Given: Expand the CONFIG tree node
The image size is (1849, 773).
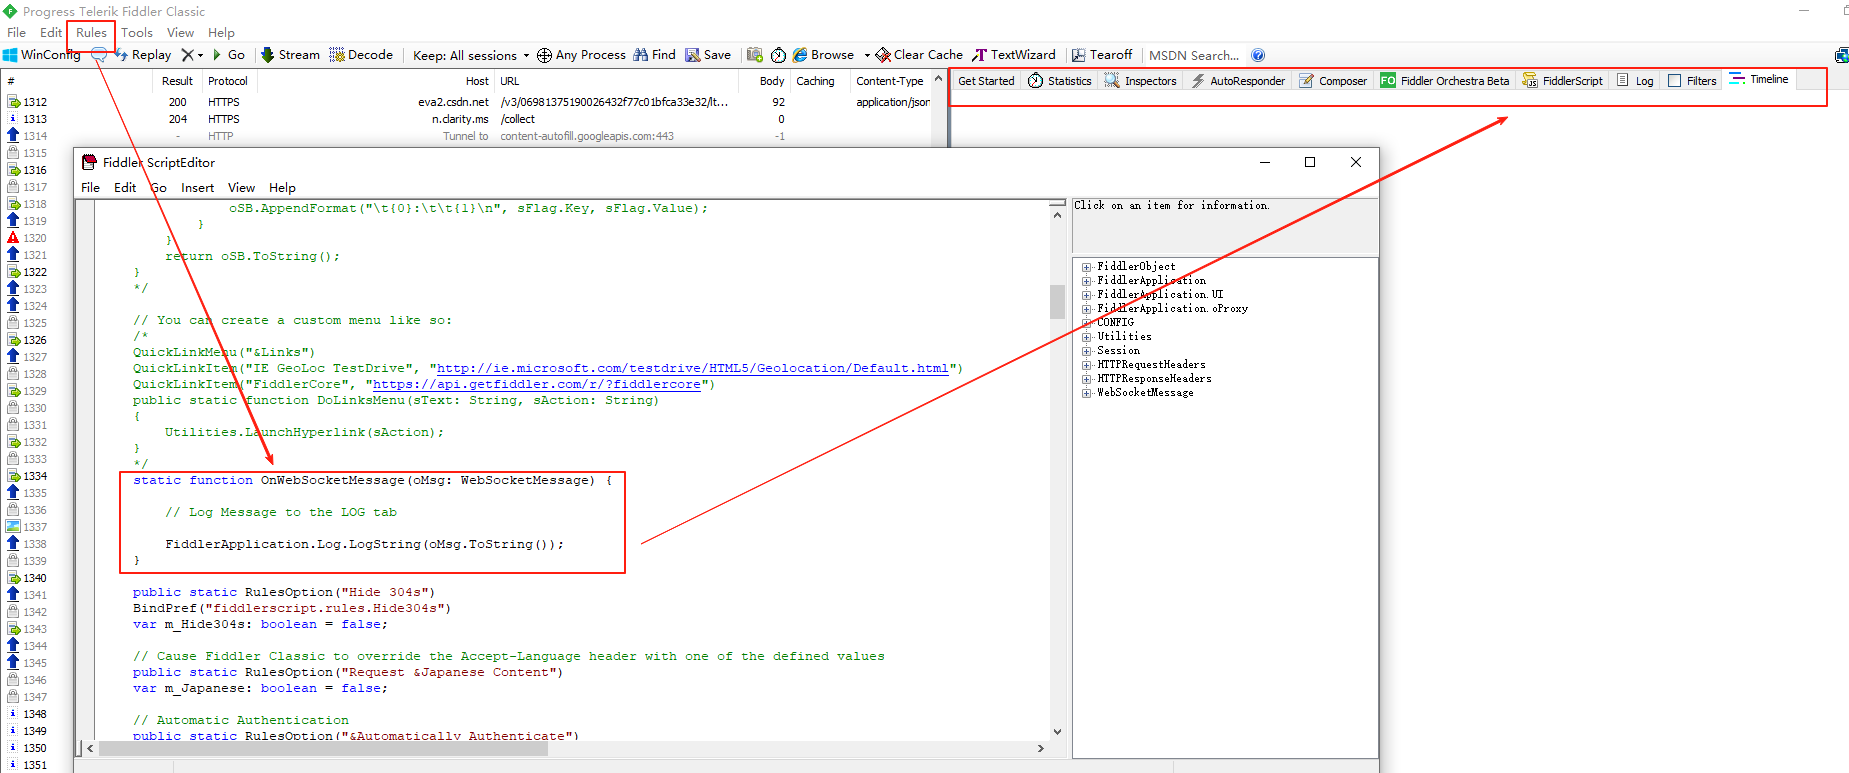Looking at the screenshot, I should [1086, 323].
